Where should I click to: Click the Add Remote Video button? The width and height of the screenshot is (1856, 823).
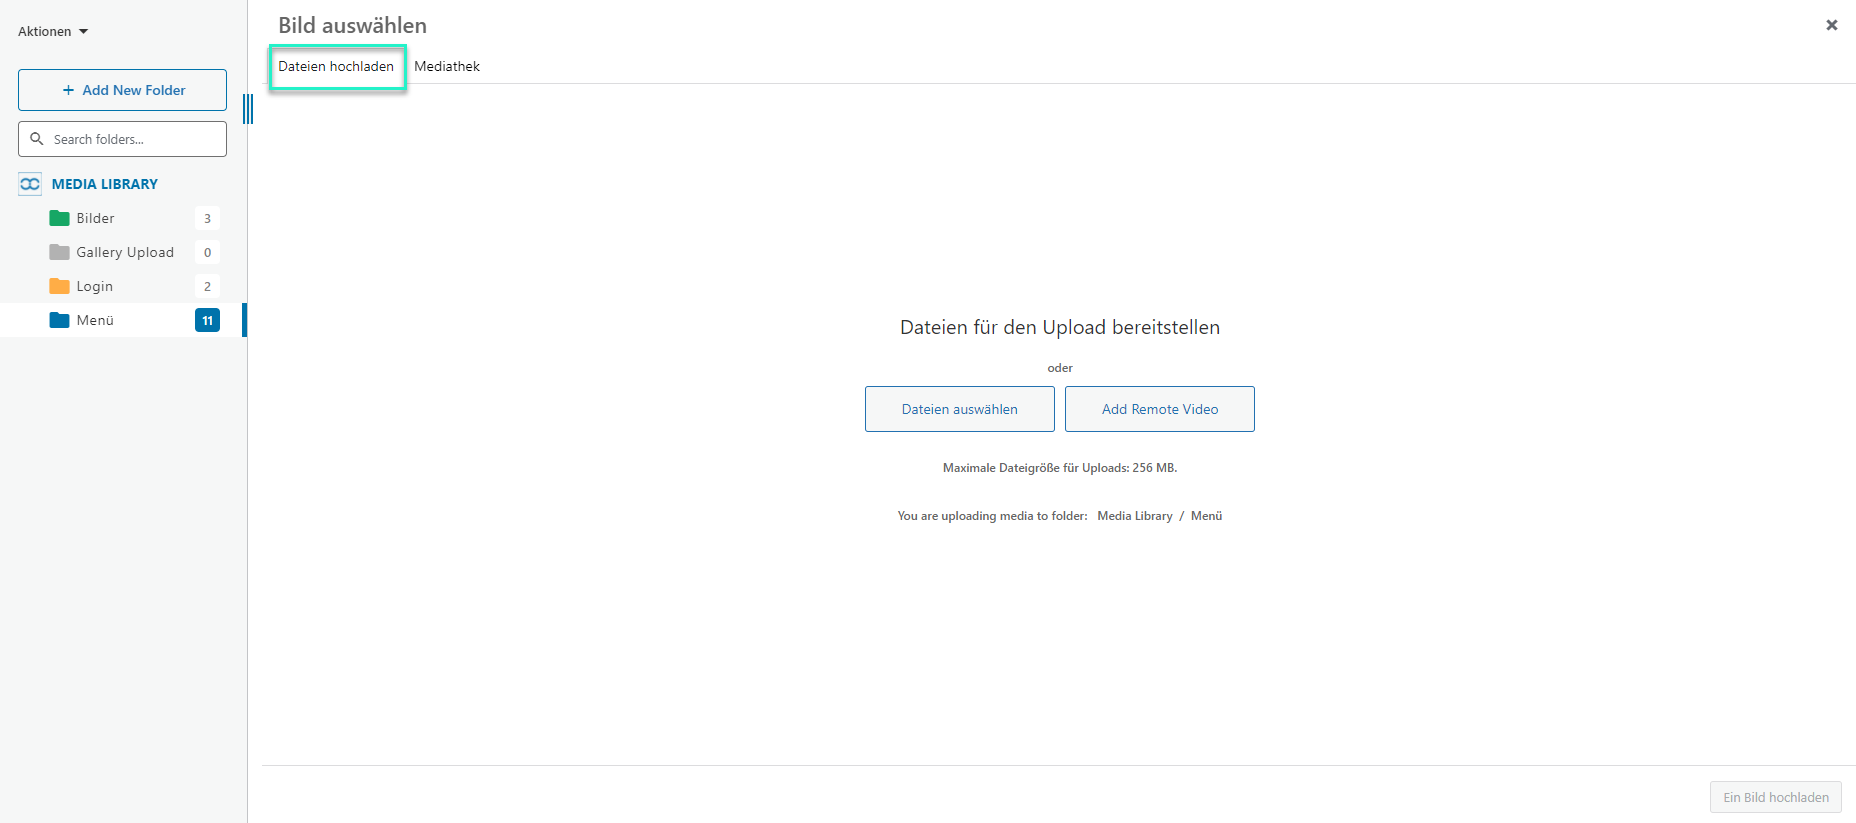tap(1159, 409)
